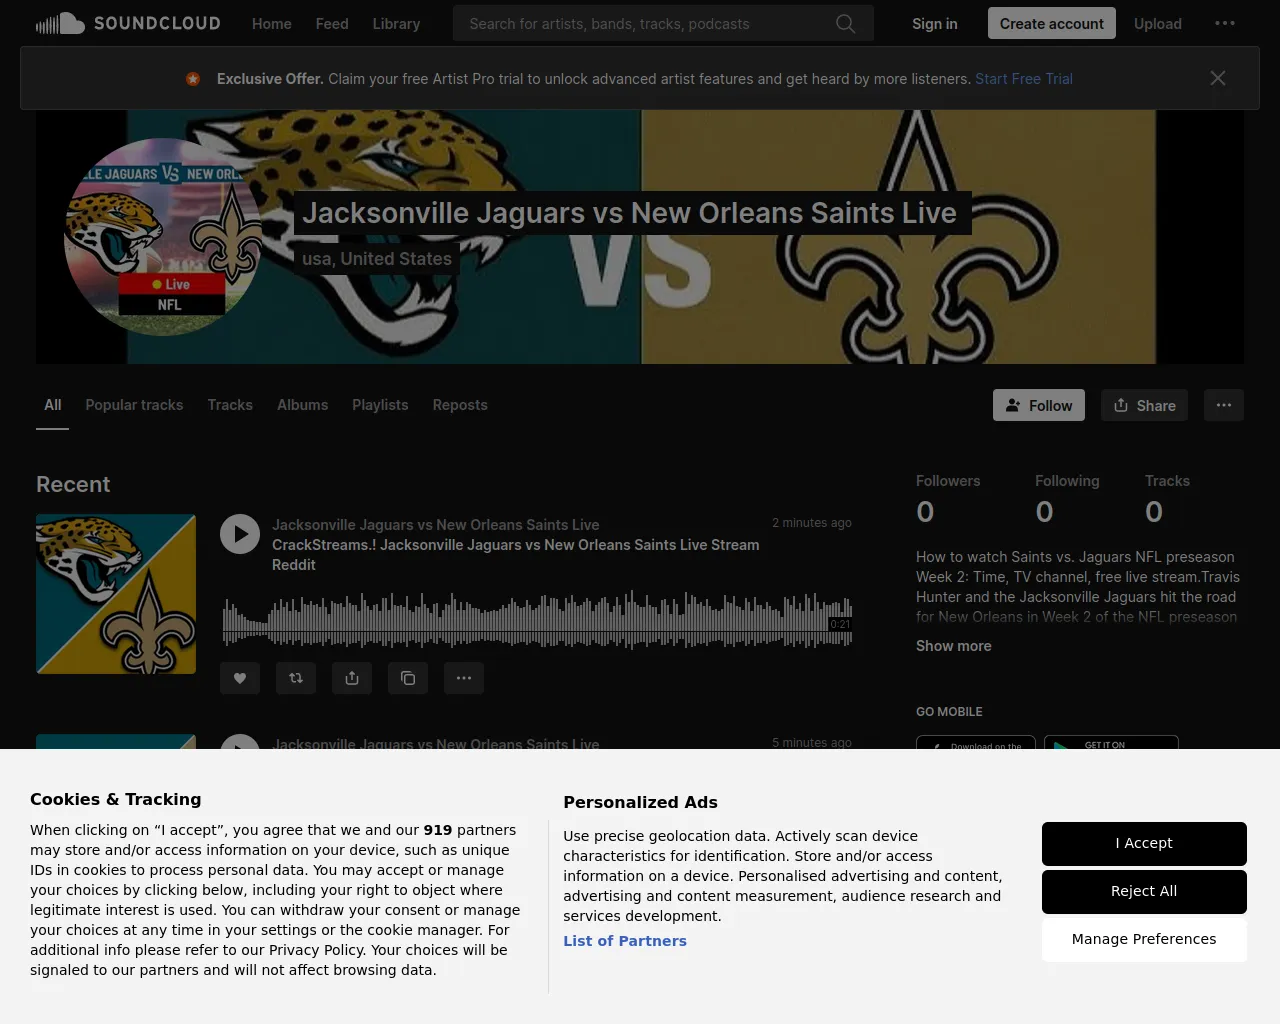Click Create account
Image resolution: width=1280 pixels, height=1024 pixels.
(1052, 23)
